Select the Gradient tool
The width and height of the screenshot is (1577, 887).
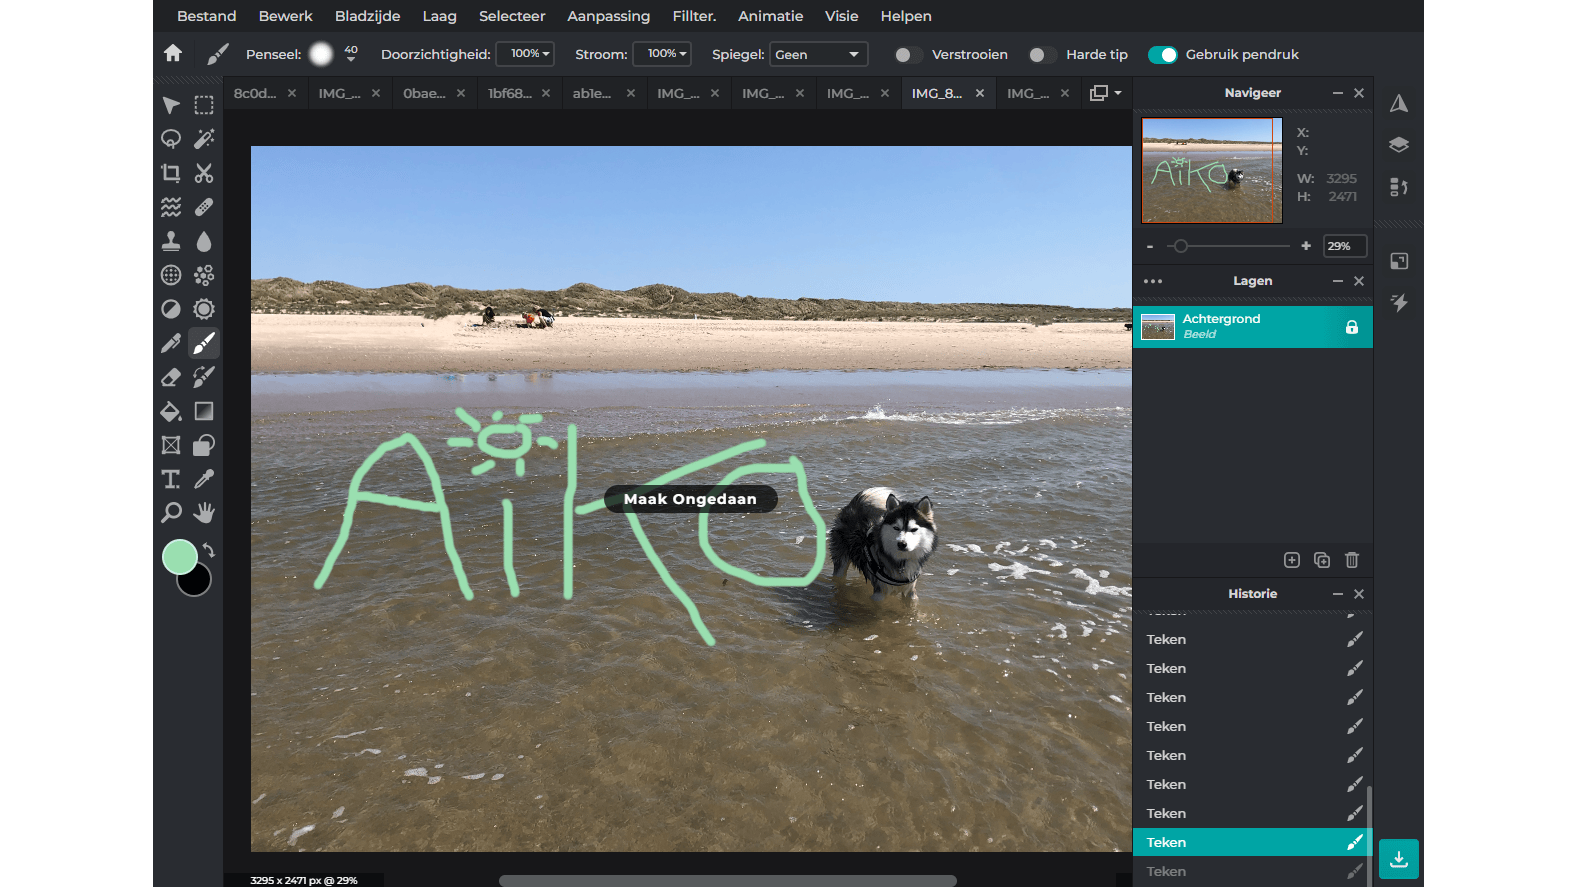204,411
